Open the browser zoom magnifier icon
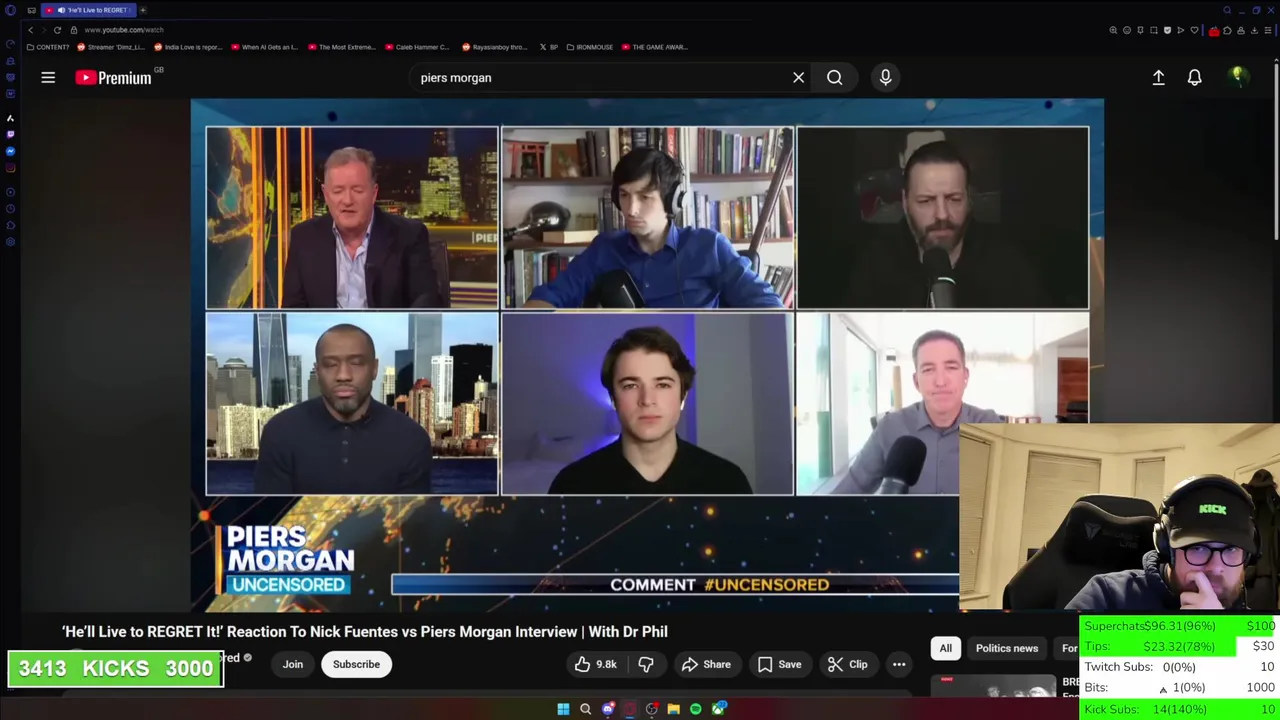This screenshot has height=720, width=1280. tap(1113, 30)
